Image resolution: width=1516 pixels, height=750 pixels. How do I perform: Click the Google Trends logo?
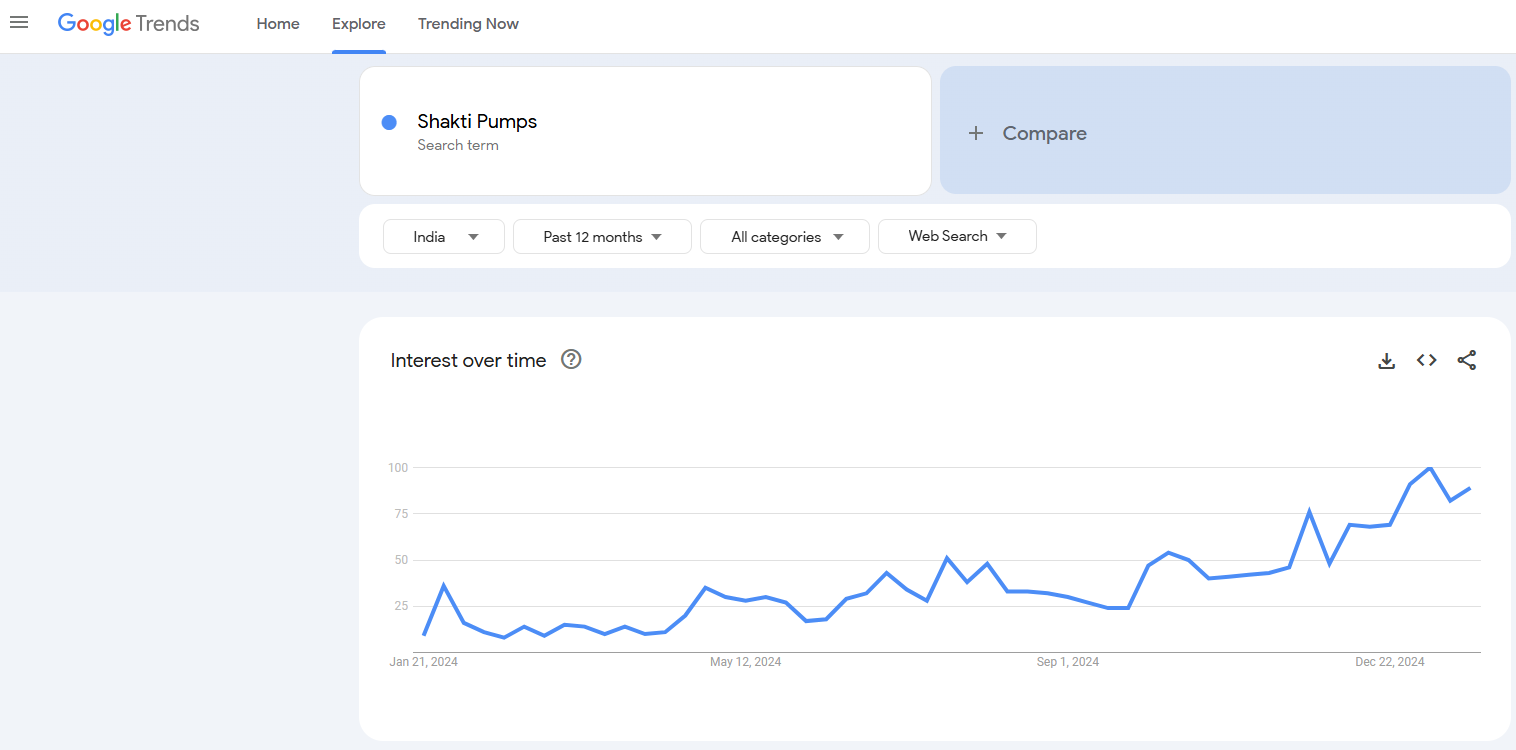129,24
